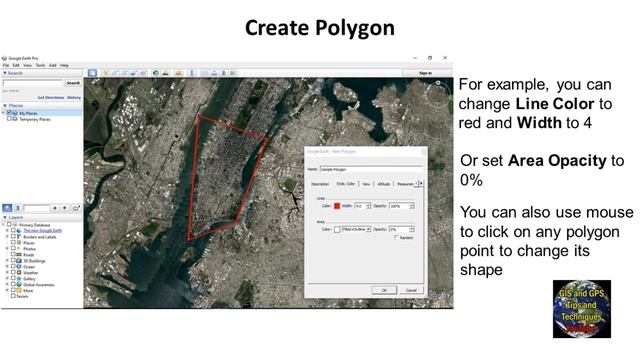Open the Edit menu
Screen dimensions: 640x360
pos(16,65)
